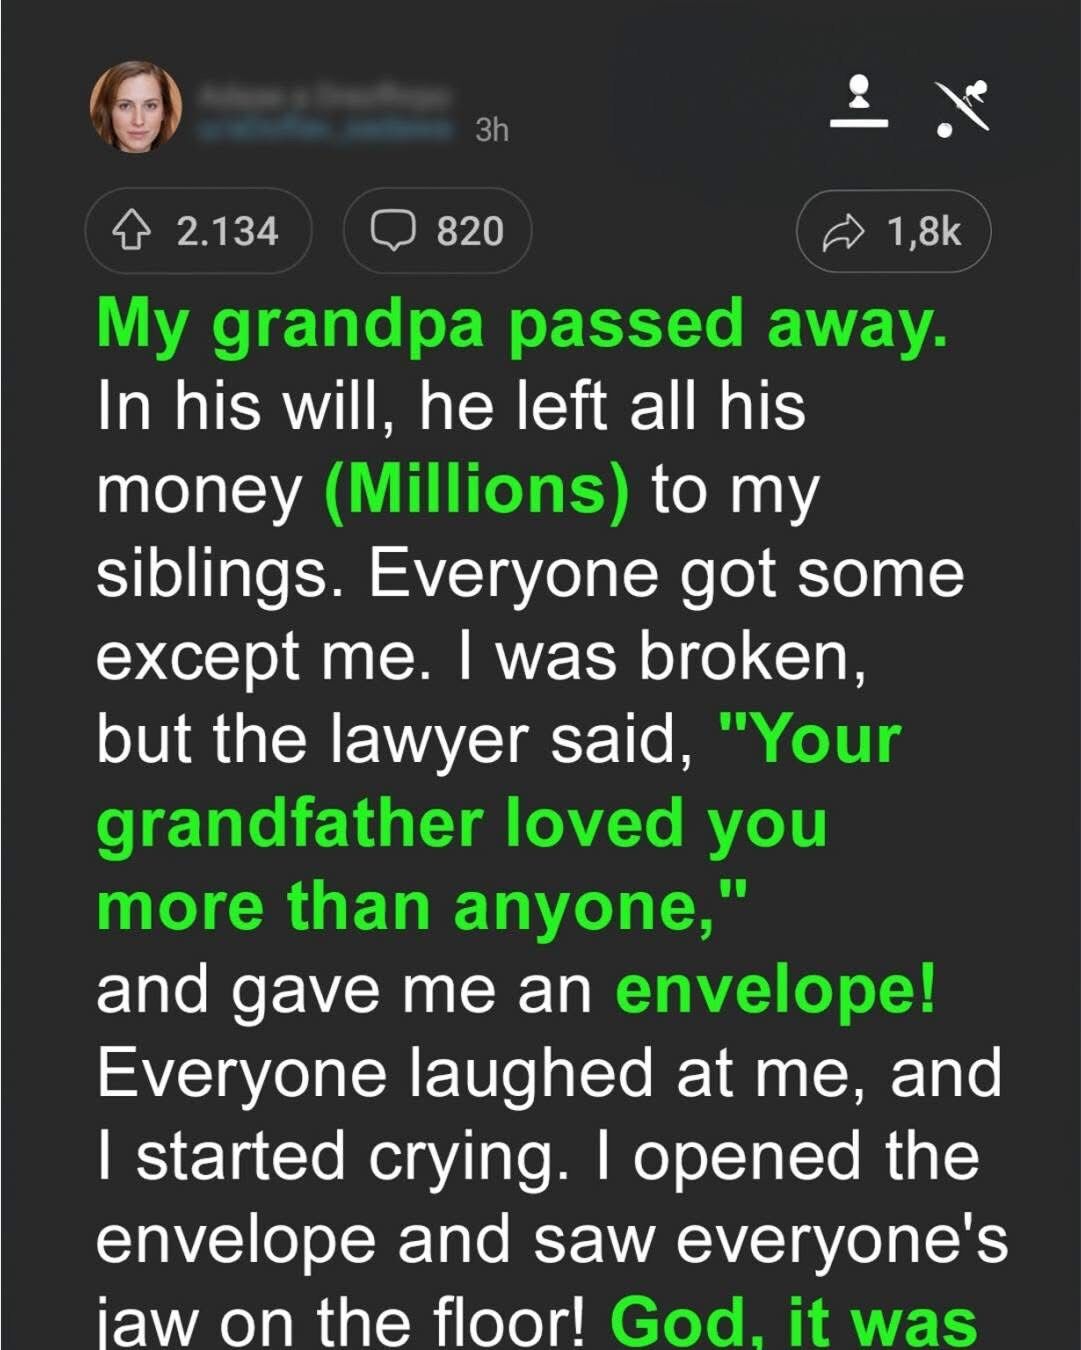Click the line "siblings. Everyone got some"

pos(530,573)
